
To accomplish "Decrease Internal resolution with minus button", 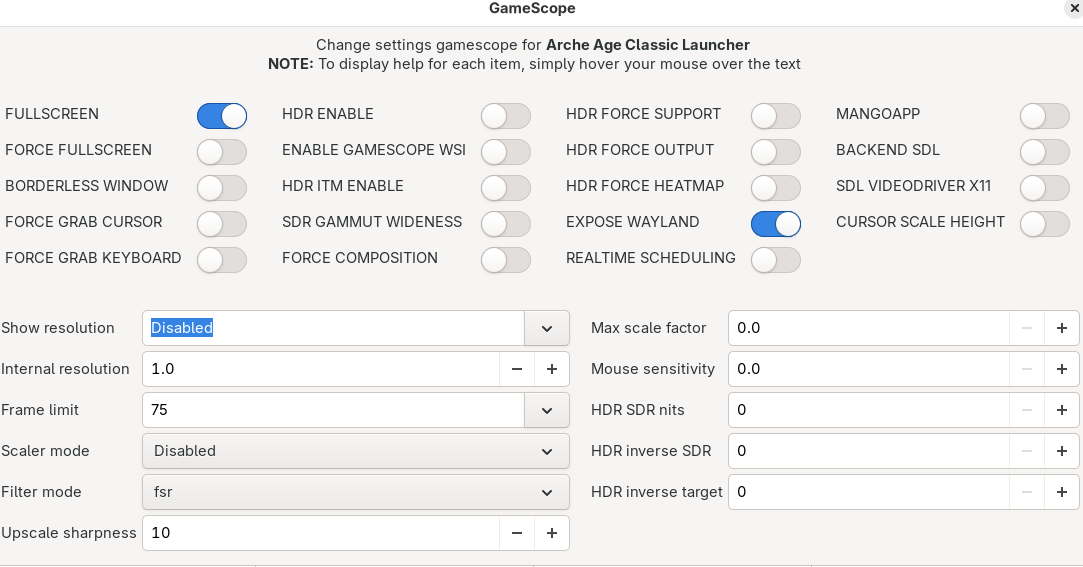I will [x=517, y=369].
